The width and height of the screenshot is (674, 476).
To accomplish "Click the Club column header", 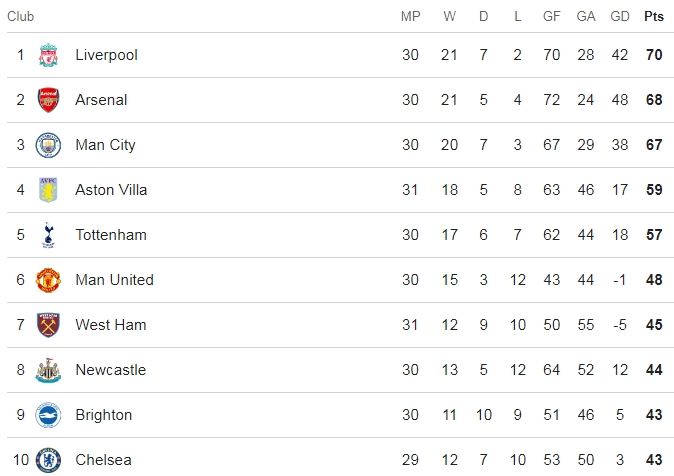I will click(x=20, y=16).
